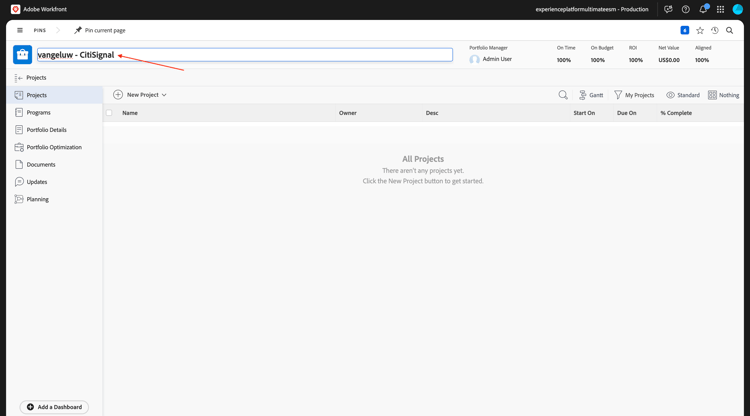The width and height of the screenshot is (750, 416).
Task: Click the PINS label
Action: [40, 30]
